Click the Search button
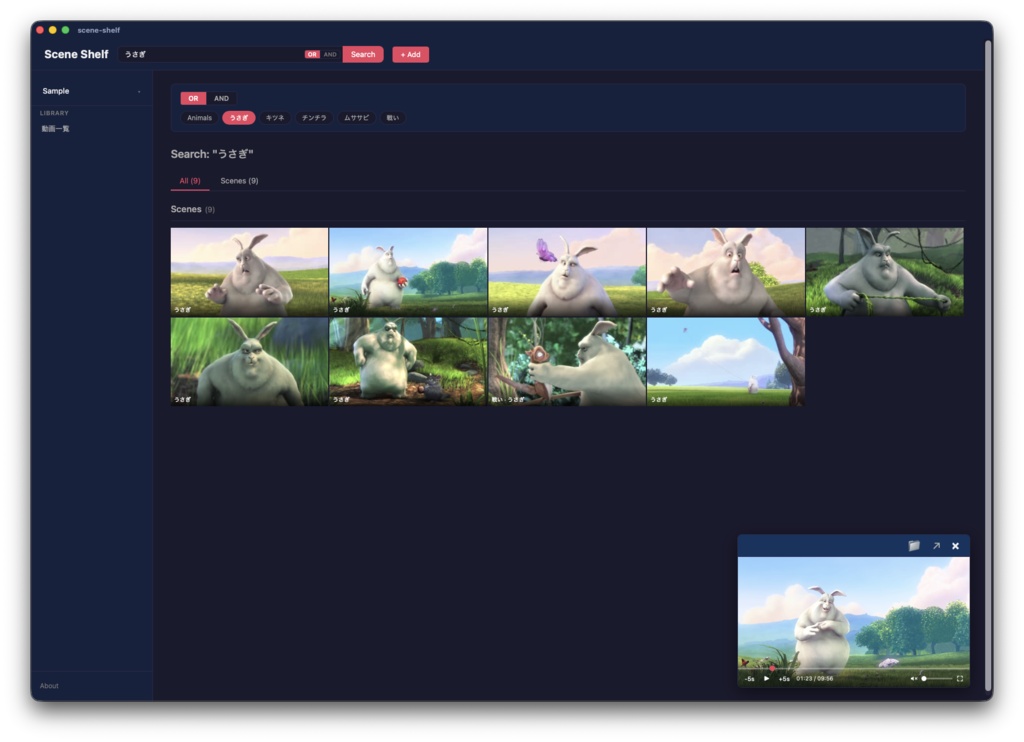This screenshot has width=1024, height=742. pos(362,54)
